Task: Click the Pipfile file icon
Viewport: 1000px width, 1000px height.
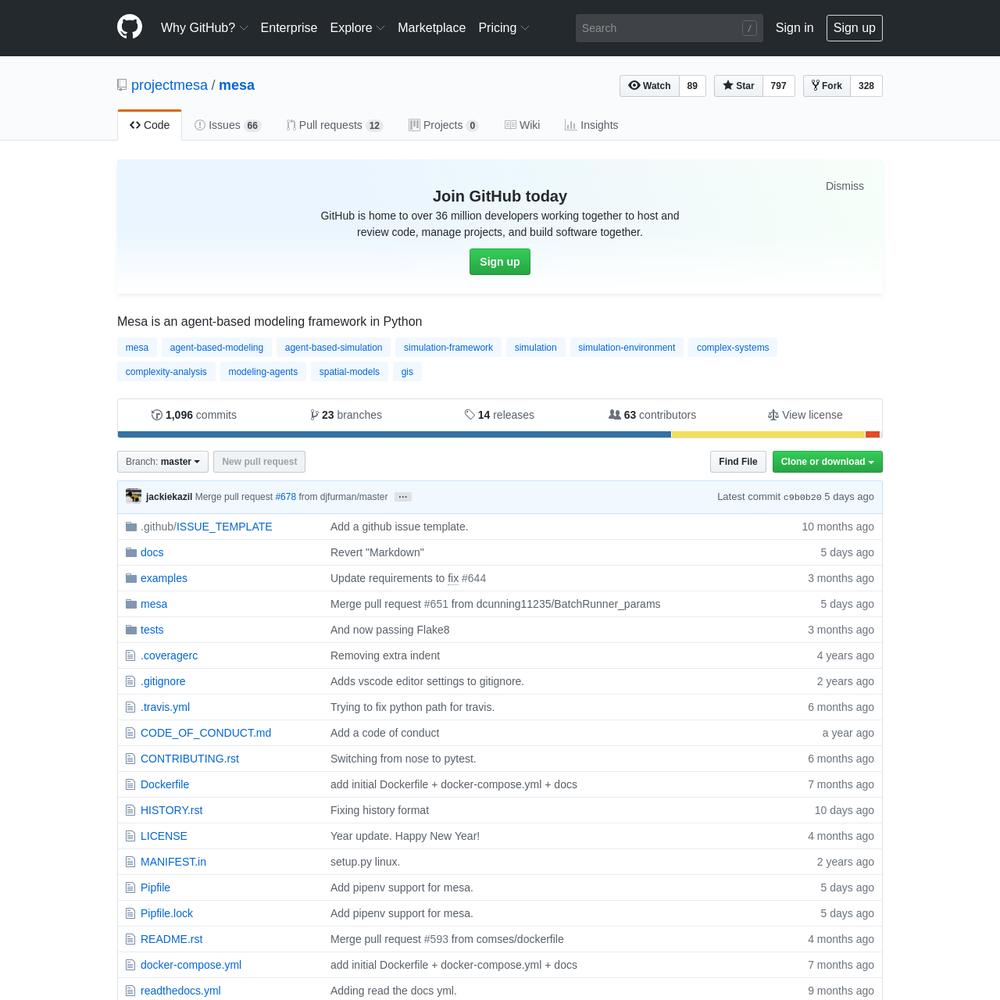Action: click(131, 888)
